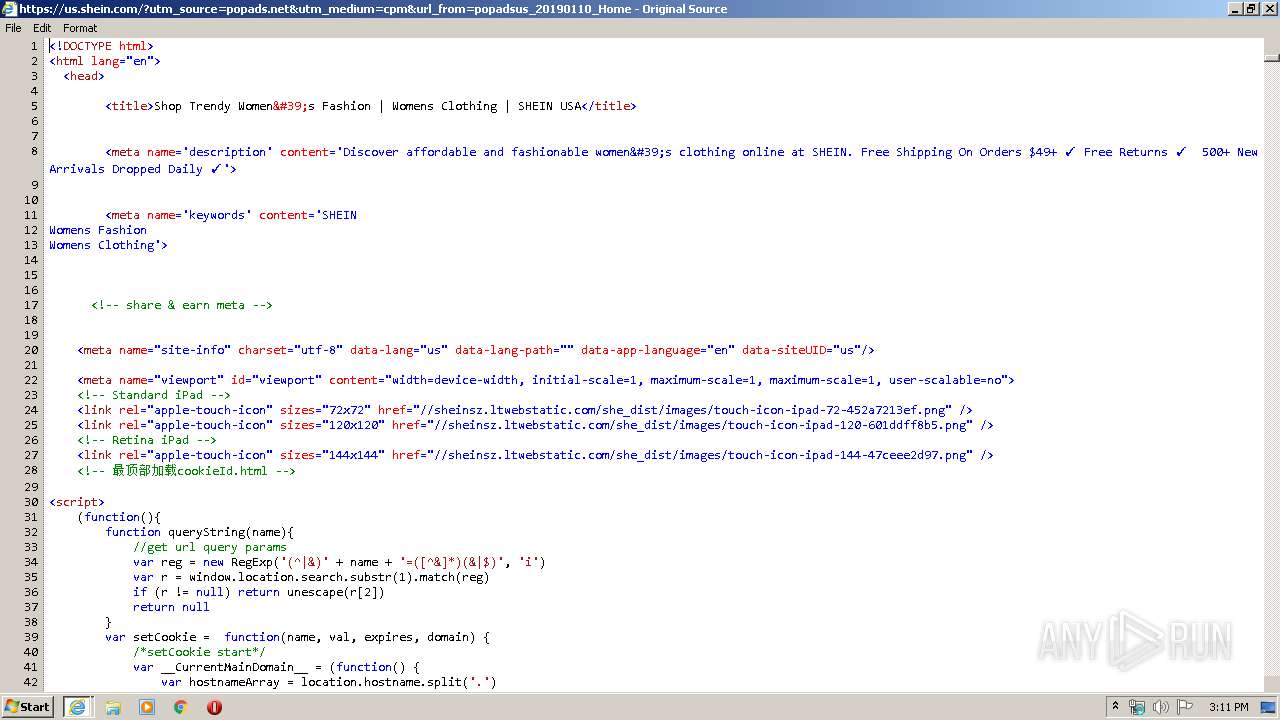1280x720 pixels.
Task: Click 'Womens Fashion' on line 12
Action: click(x=98, y=230)
